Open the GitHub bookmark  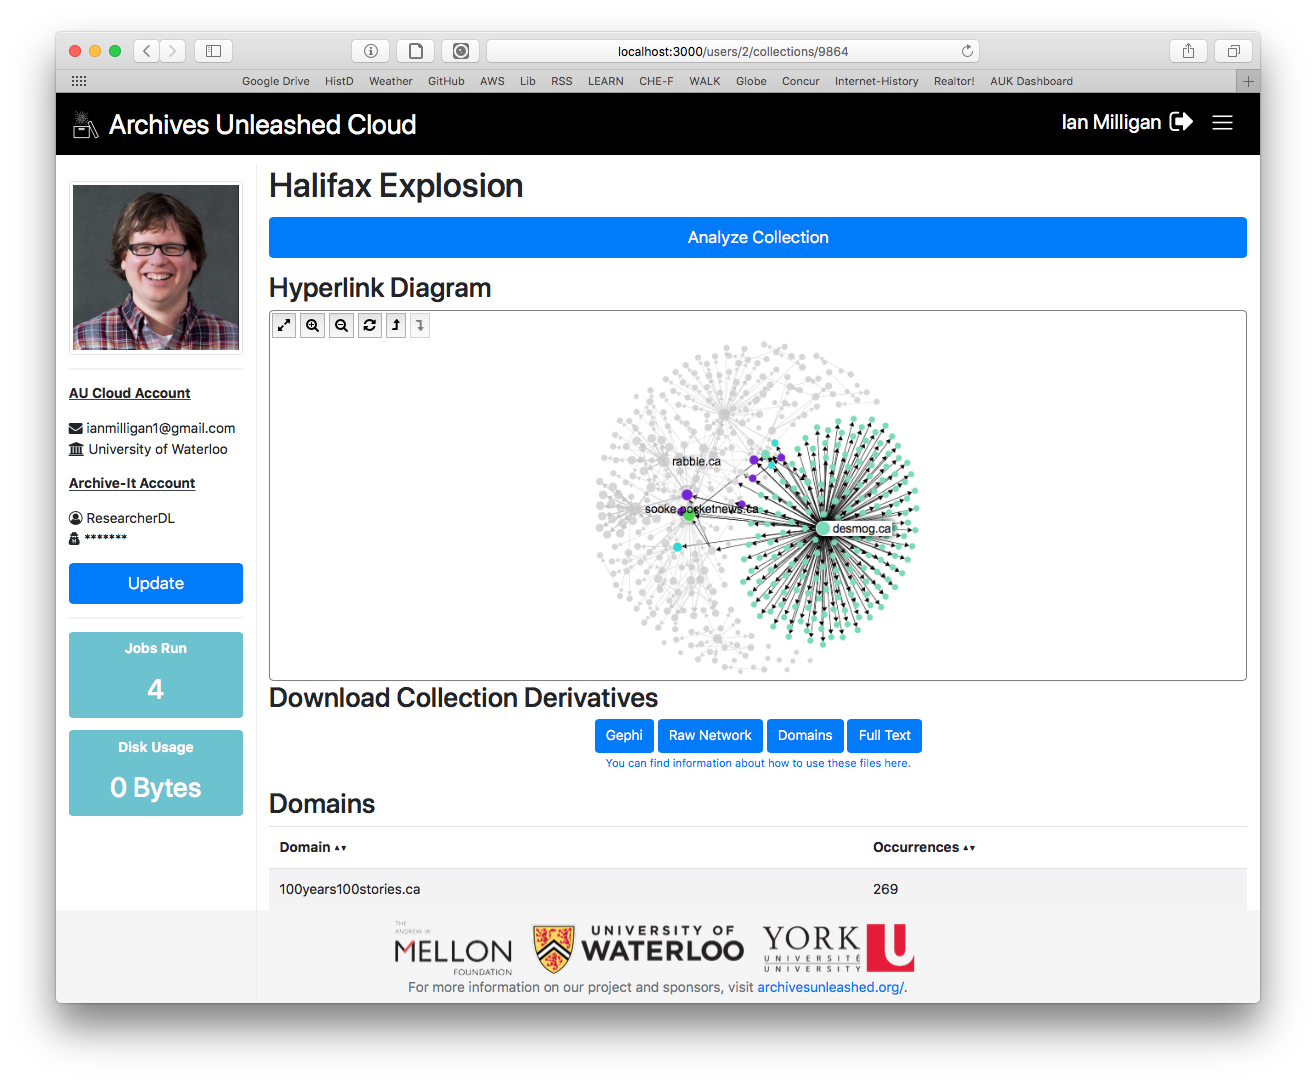pyautogui.click(x=446, y=81)
